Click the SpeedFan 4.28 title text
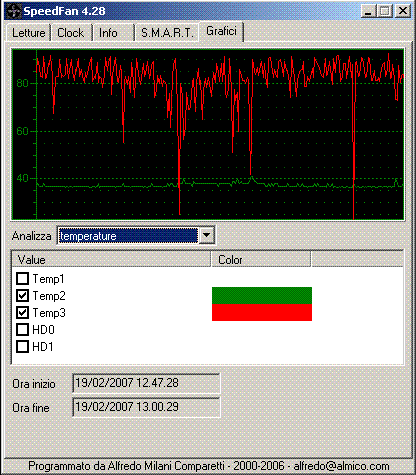 click(64, 11)
